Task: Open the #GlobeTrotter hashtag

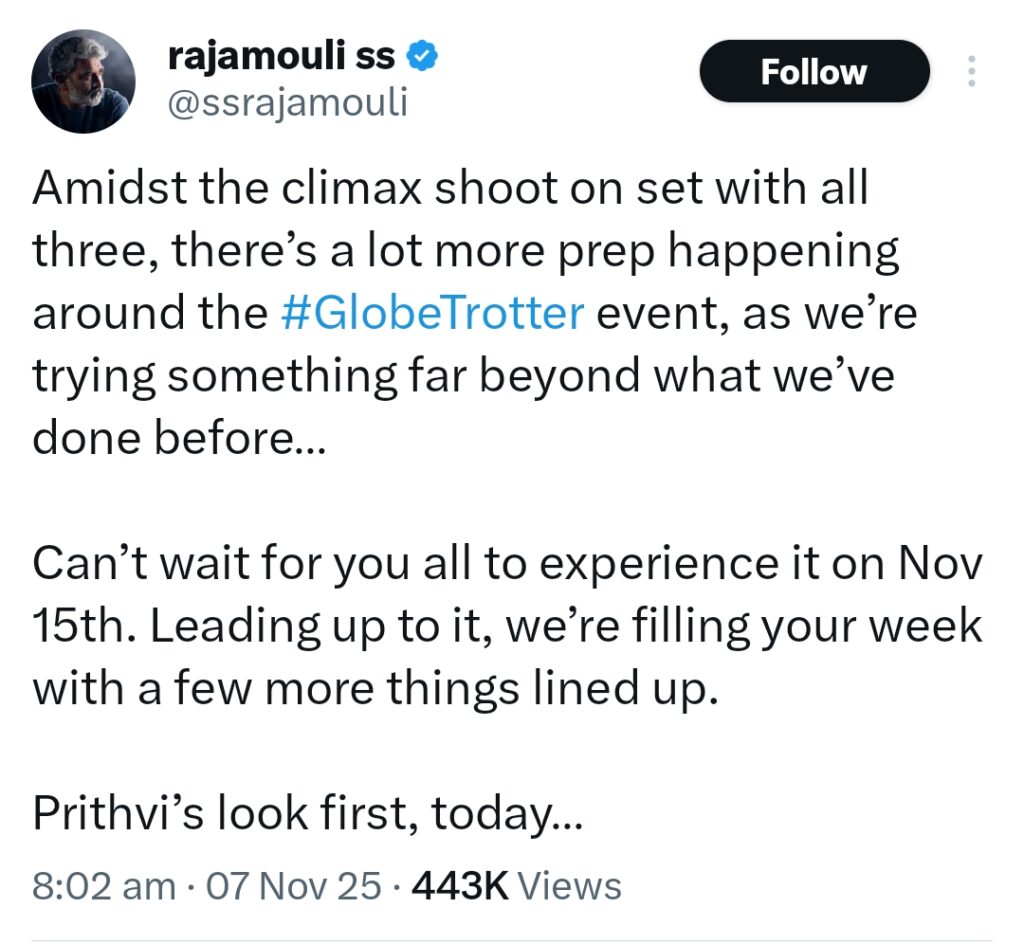Action: coord(432,313)
